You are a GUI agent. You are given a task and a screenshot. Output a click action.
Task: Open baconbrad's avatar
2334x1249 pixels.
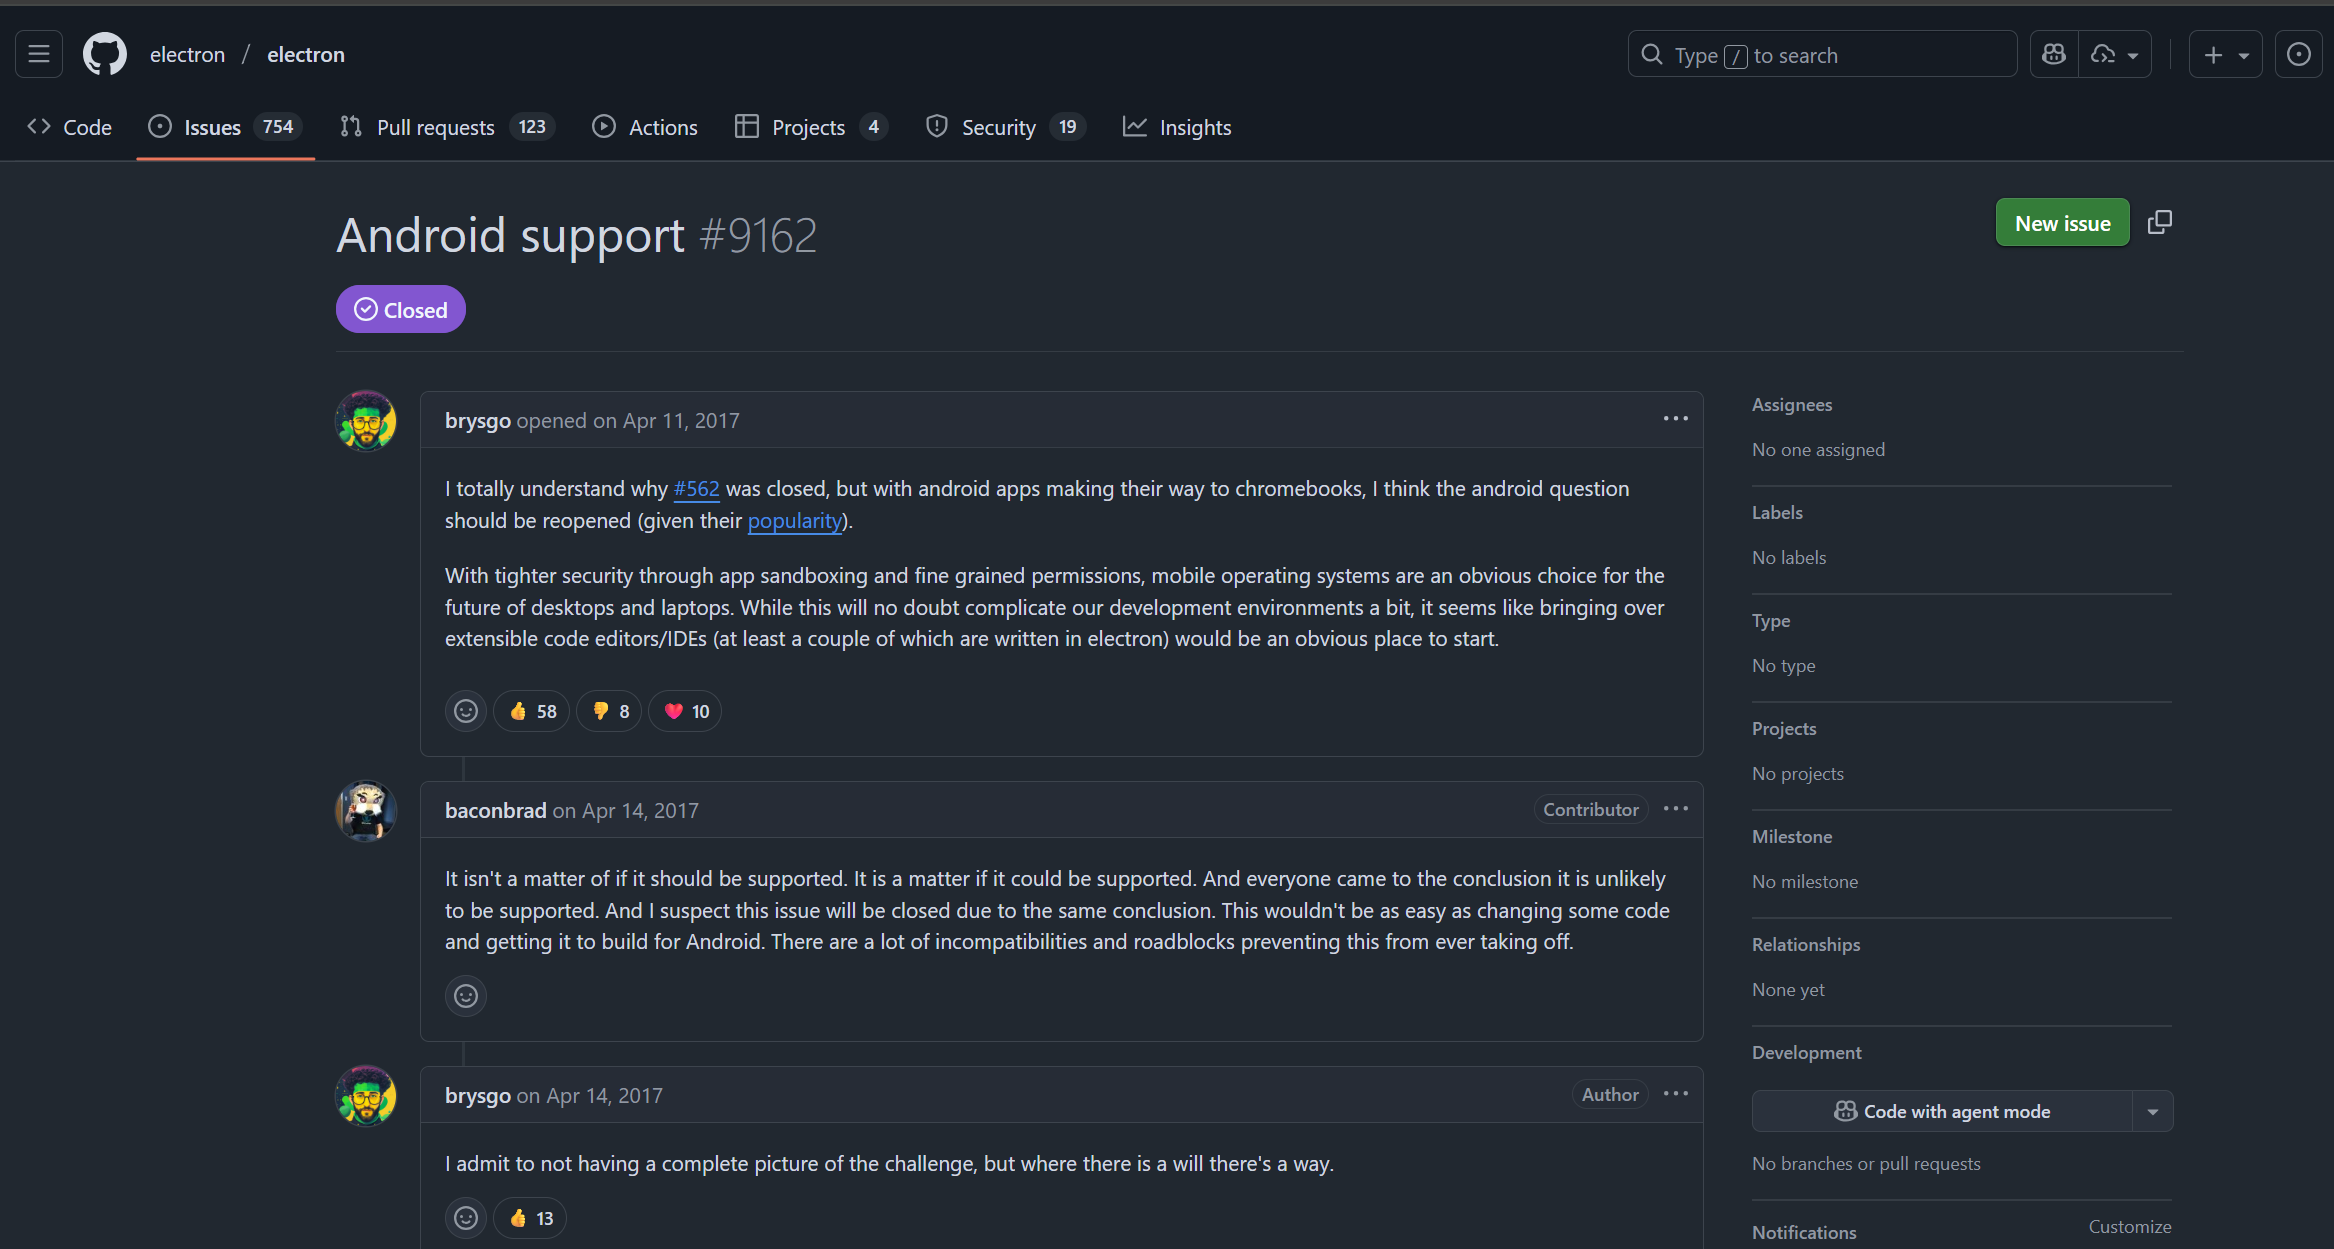366,811
